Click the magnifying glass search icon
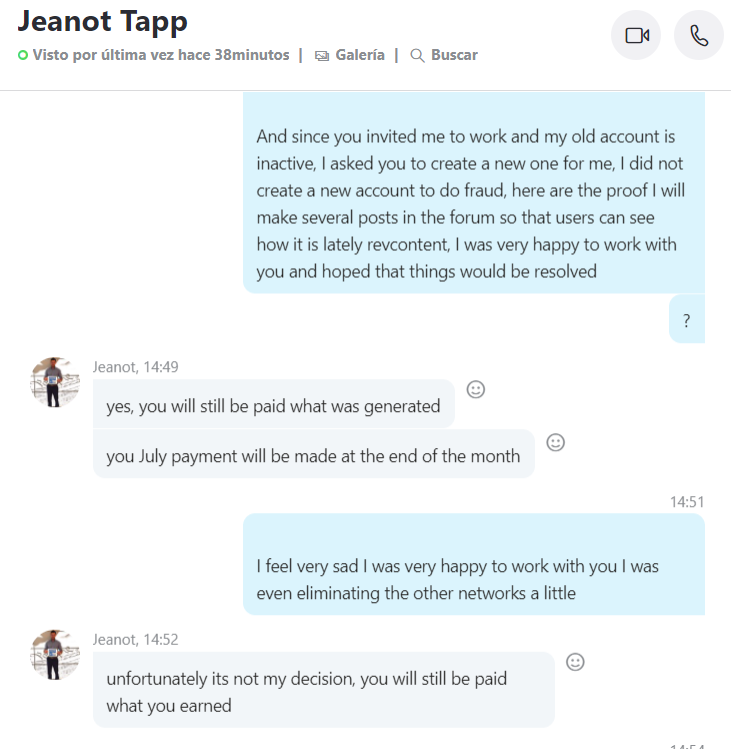Viewport: 731px width, 754px height. 417,56
